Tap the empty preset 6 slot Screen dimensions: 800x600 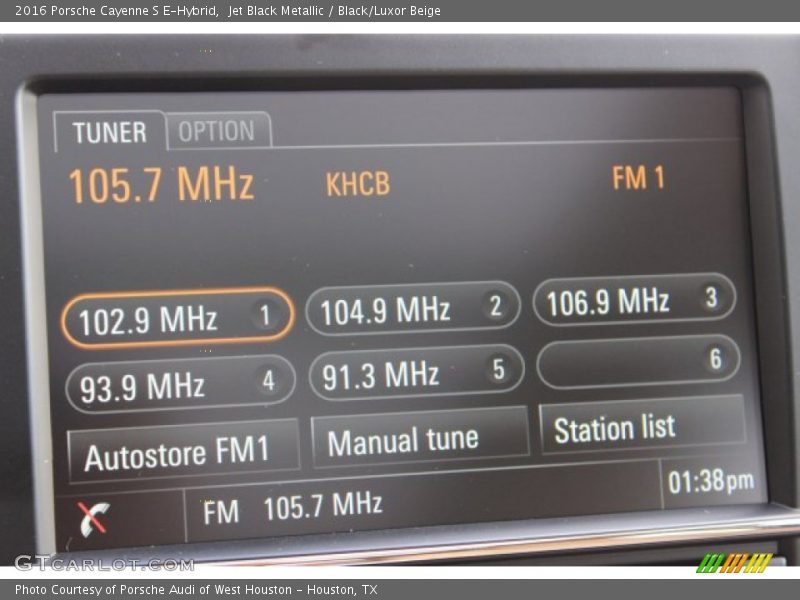click(638, 361)
